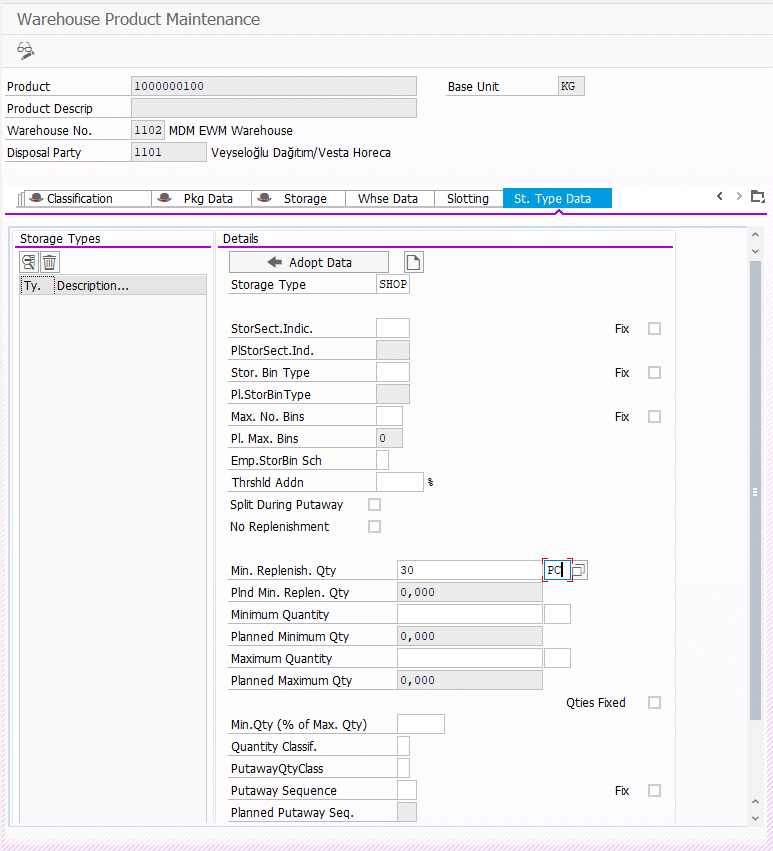Toggle Fix checkbox for StorSect.Indic.
The image size is (773, 851).
(x=655, y=329)
